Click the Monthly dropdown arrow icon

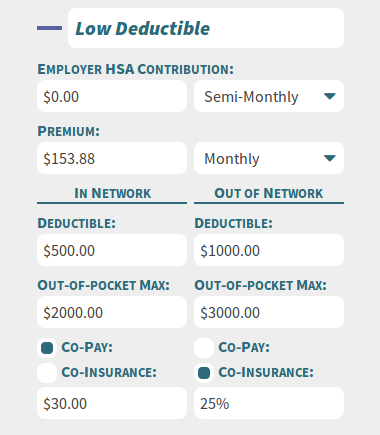pos(329,158)
